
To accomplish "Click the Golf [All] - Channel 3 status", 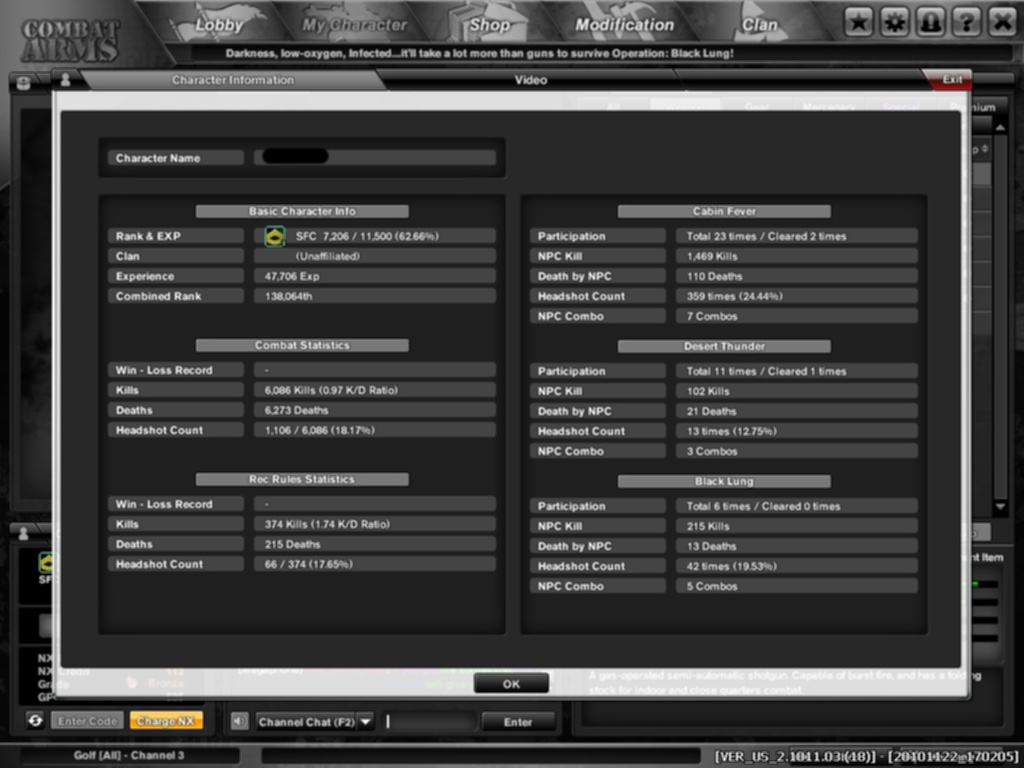I will point(129,755).
